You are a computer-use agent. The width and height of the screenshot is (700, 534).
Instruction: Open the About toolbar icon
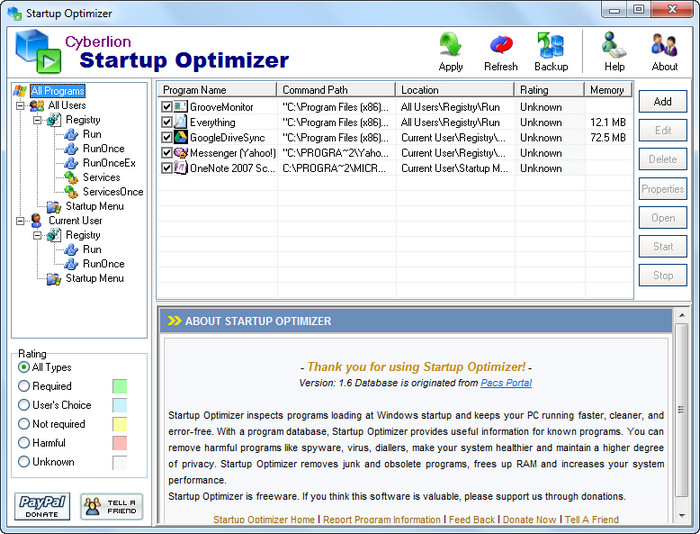pos(664,45)
